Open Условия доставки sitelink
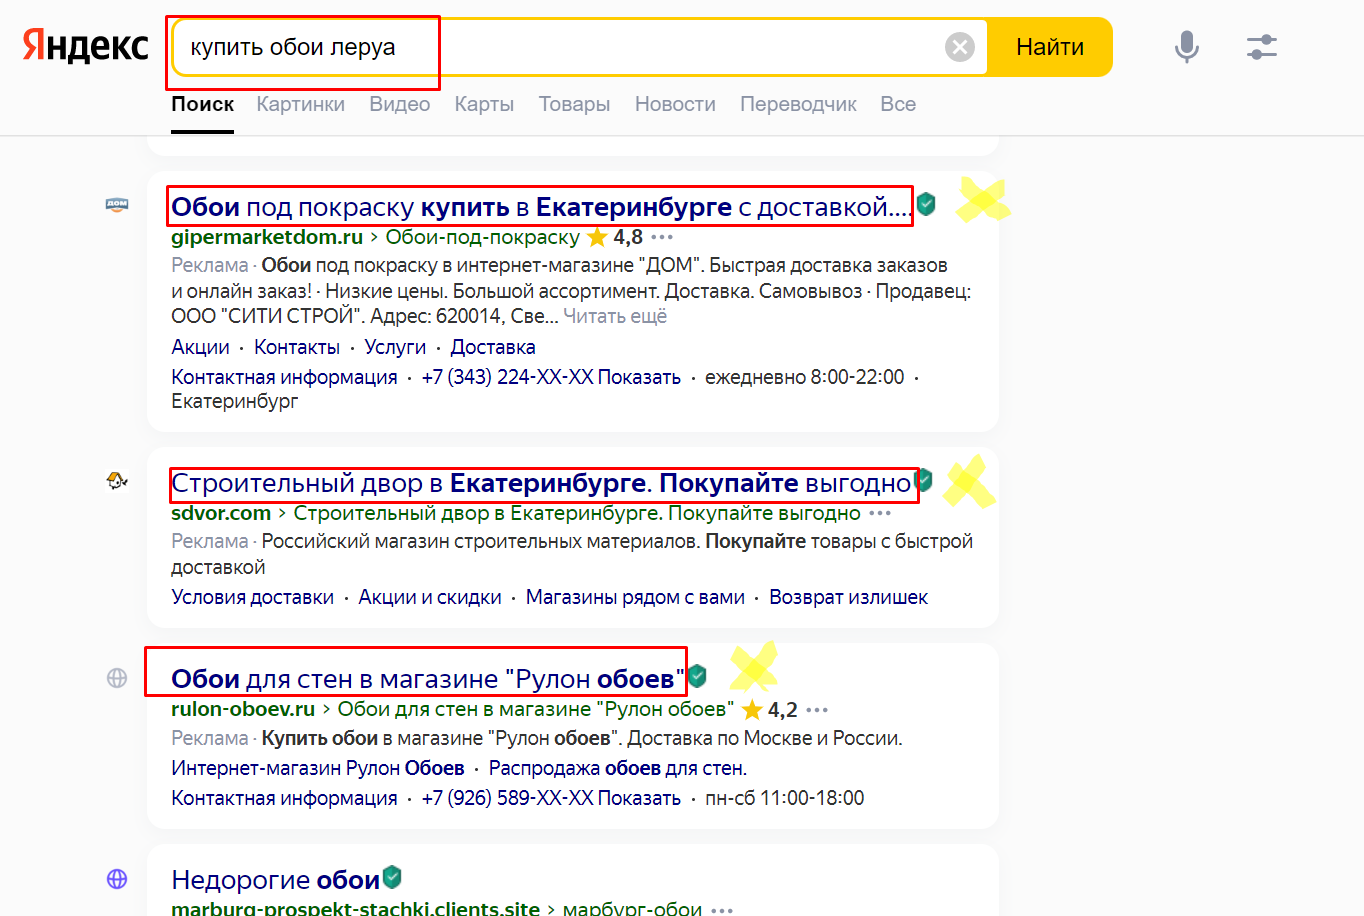The height and width of the screenshot is (916, 1364). click(252, 597)
